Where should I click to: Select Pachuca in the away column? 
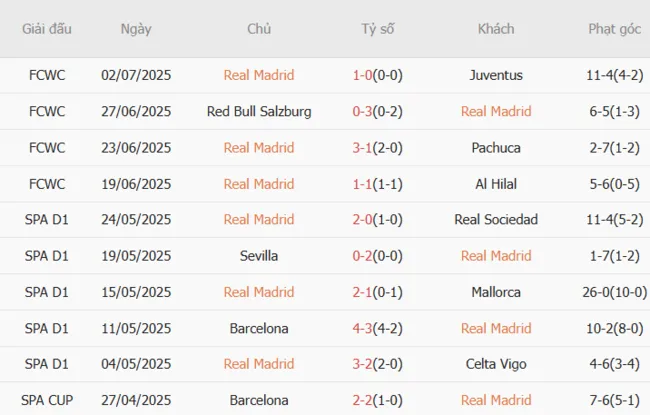pyautogui.click(x=496, y=147)
